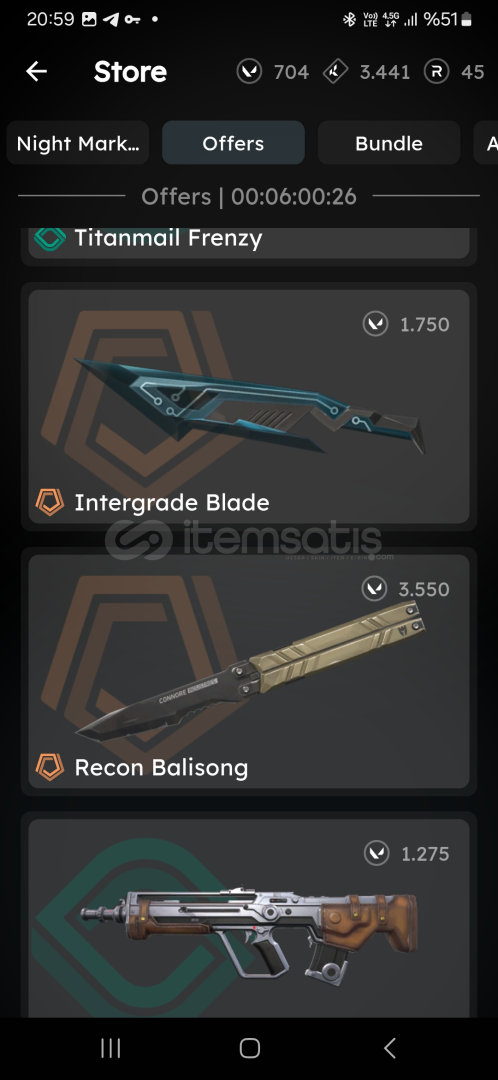Viewport: 498px width, 1080px height.
Task: Tap the Android recent apps button
Action: point(110,1048)
